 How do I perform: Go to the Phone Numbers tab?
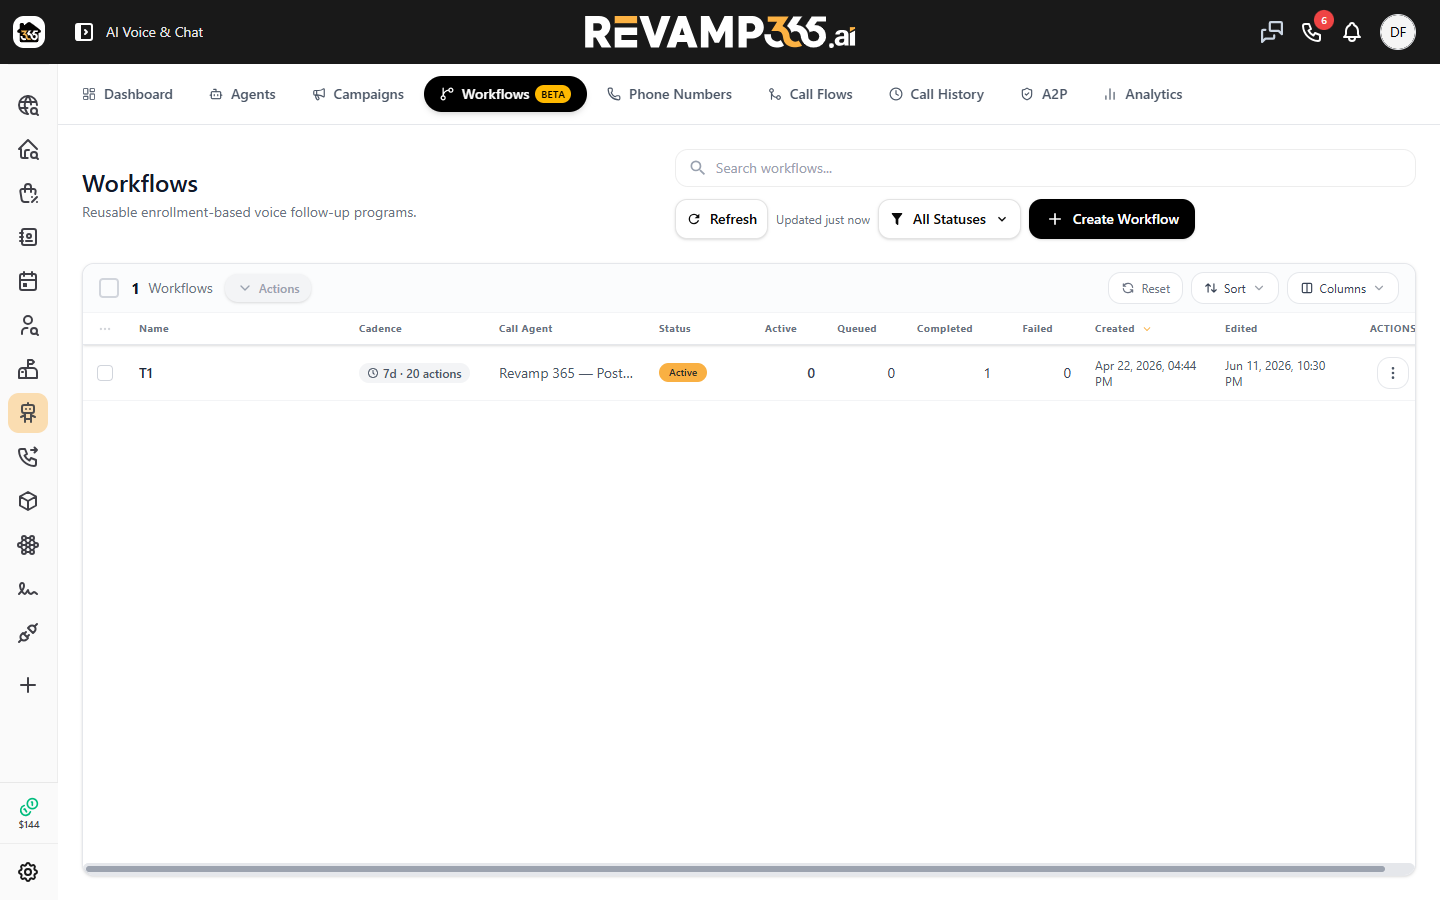coord(670,94)
